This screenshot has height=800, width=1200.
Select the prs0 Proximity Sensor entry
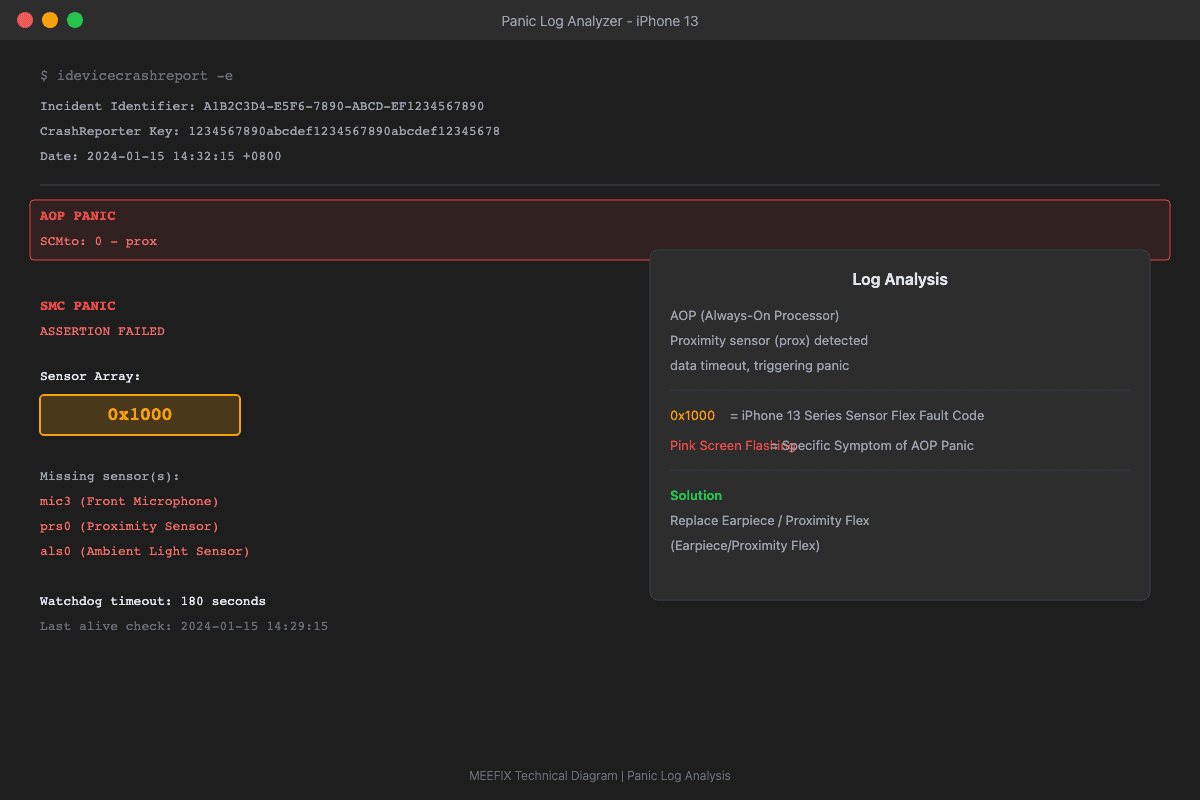pyautogui.click(x=129, y=526)
